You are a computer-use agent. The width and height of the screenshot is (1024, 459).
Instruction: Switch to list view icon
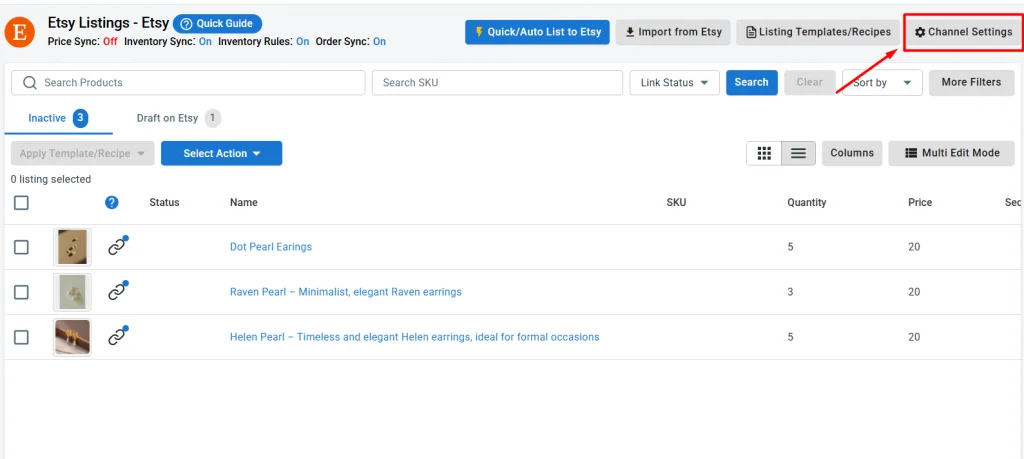798,153
